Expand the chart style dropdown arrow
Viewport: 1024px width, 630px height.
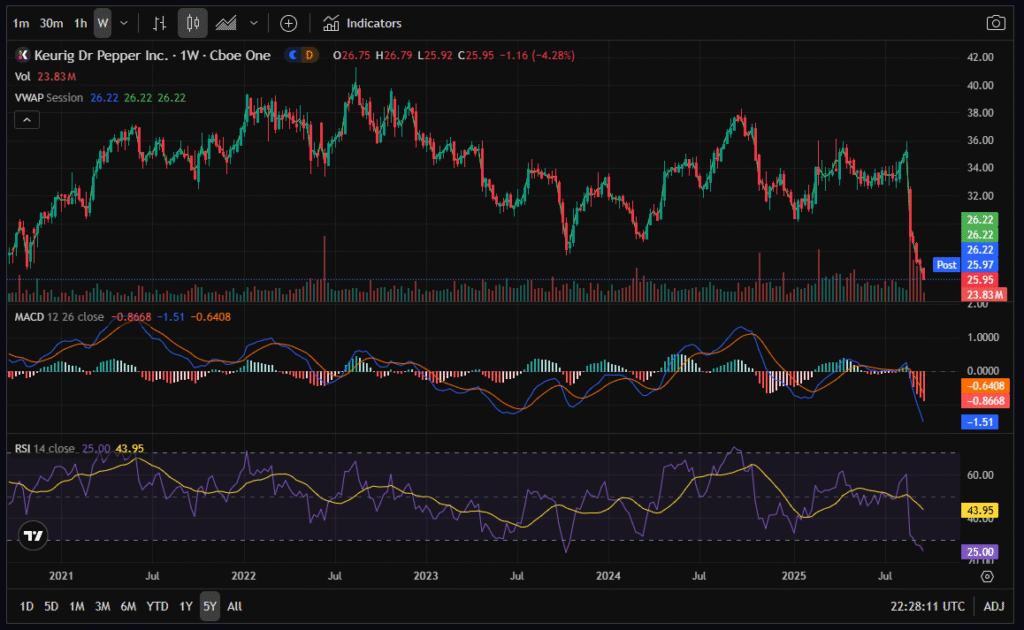[254, 22]
